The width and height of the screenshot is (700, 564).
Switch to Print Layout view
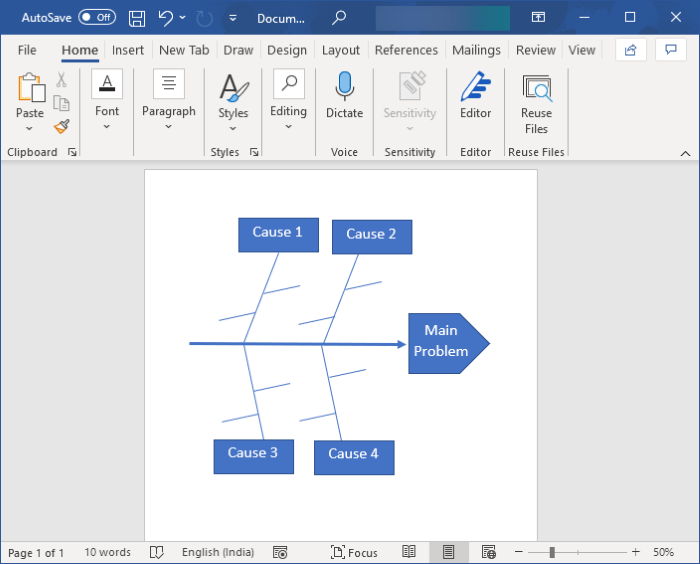tap(449, 552)
